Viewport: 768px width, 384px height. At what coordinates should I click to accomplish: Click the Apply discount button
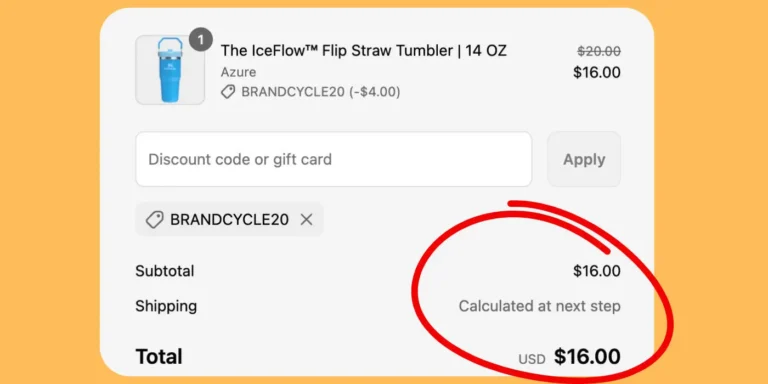click(584, 159)
